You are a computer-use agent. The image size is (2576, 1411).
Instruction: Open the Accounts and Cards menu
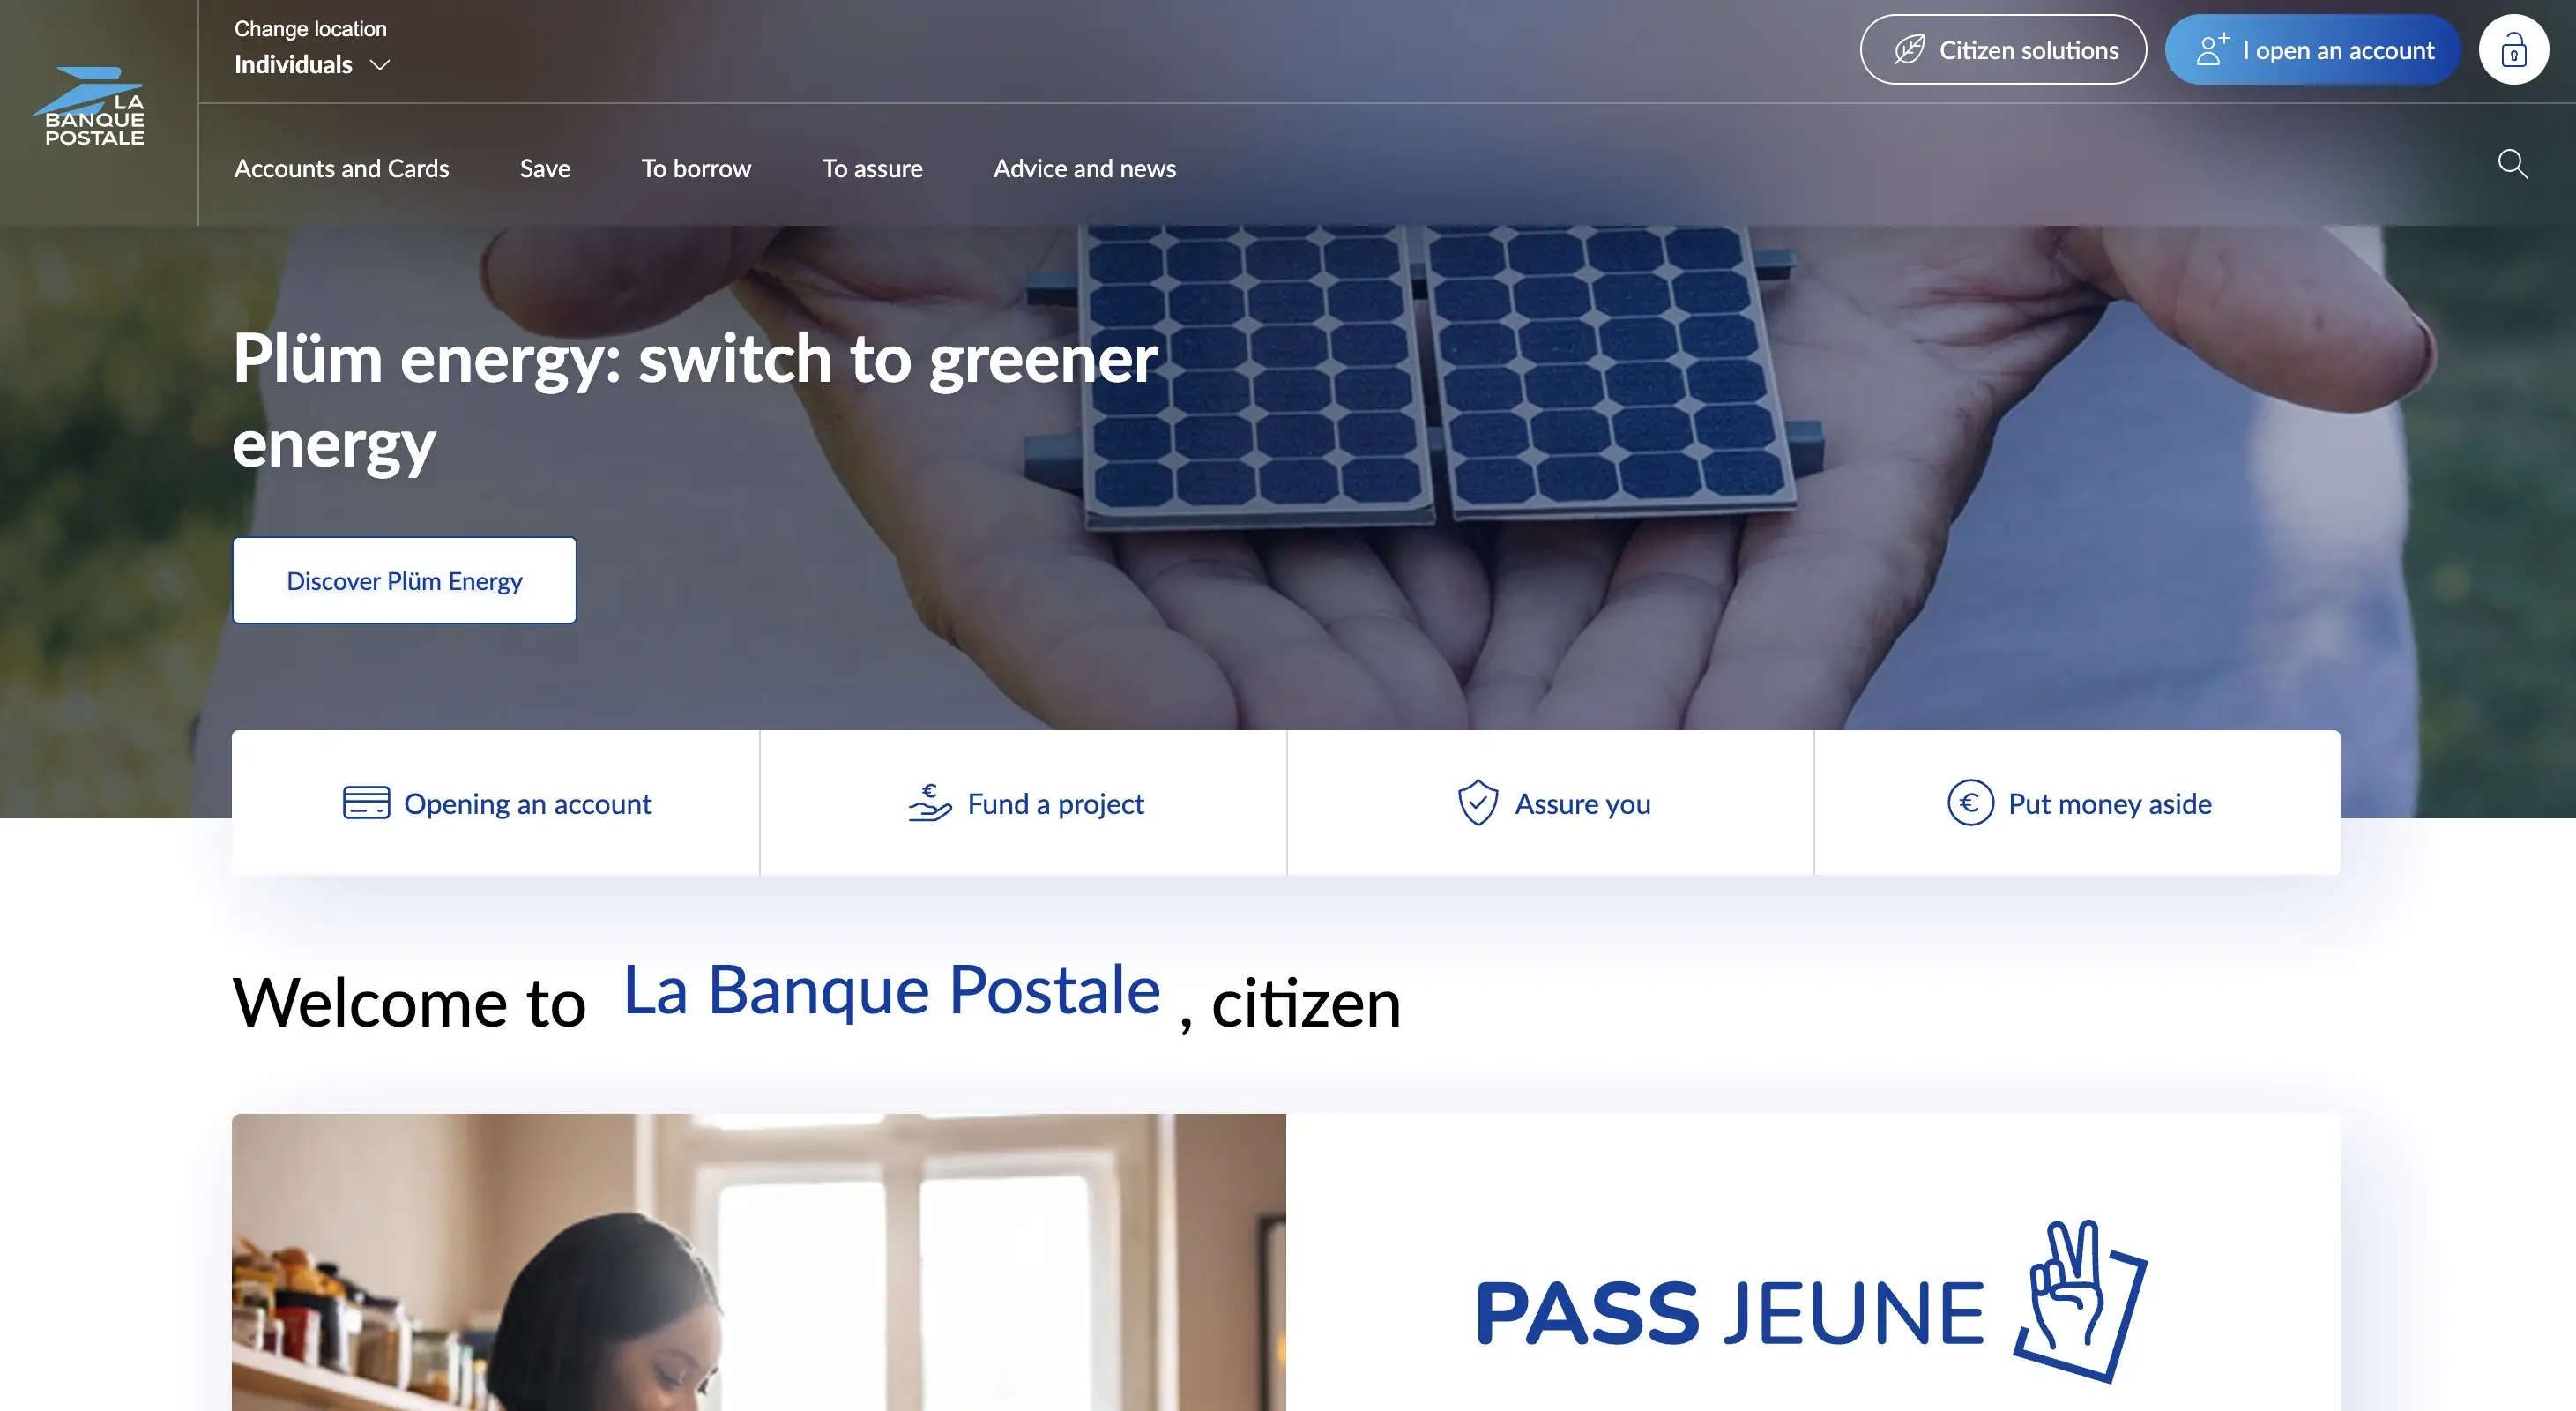[x=342, y=169]
